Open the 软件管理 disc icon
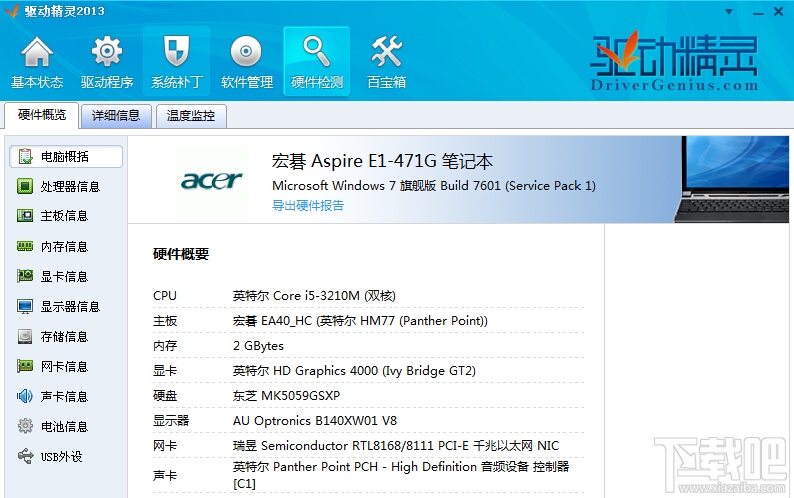 246,51
